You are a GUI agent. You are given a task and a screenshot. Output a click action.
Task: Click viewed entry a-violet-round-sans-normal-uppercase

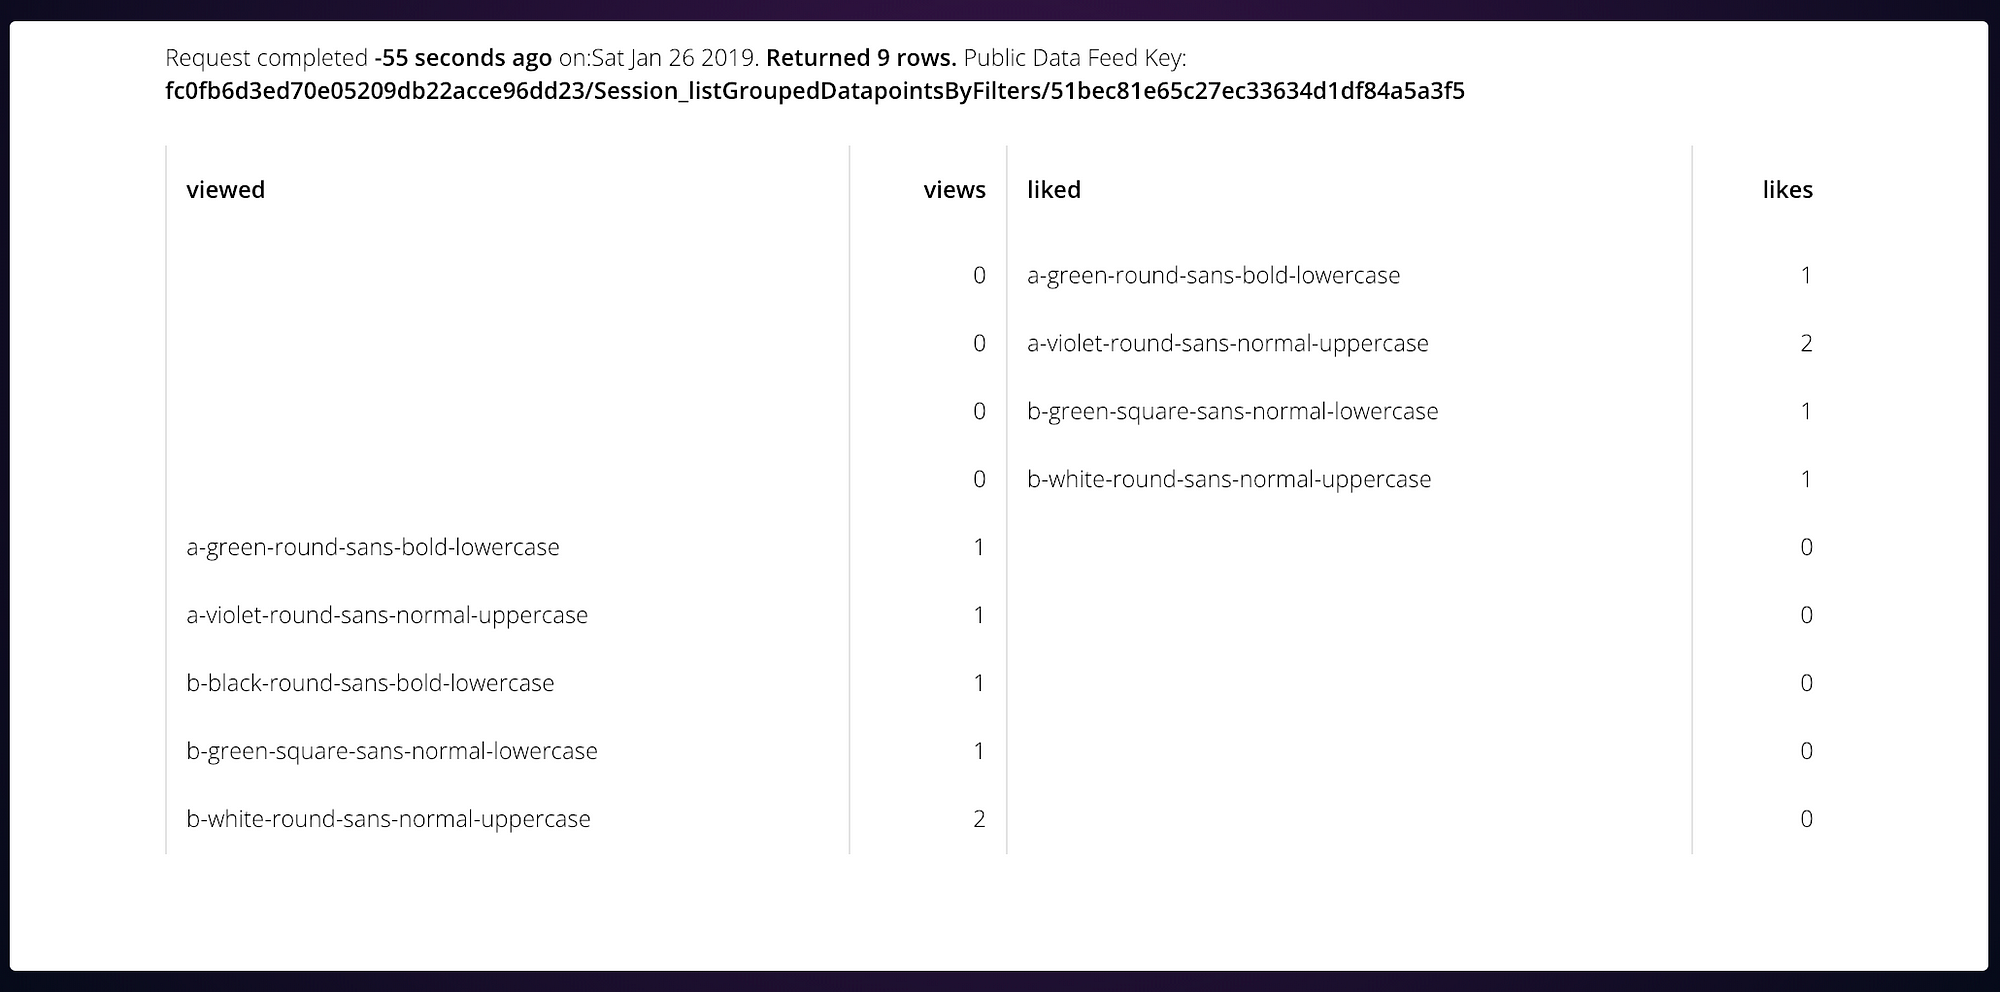[387, 615]
